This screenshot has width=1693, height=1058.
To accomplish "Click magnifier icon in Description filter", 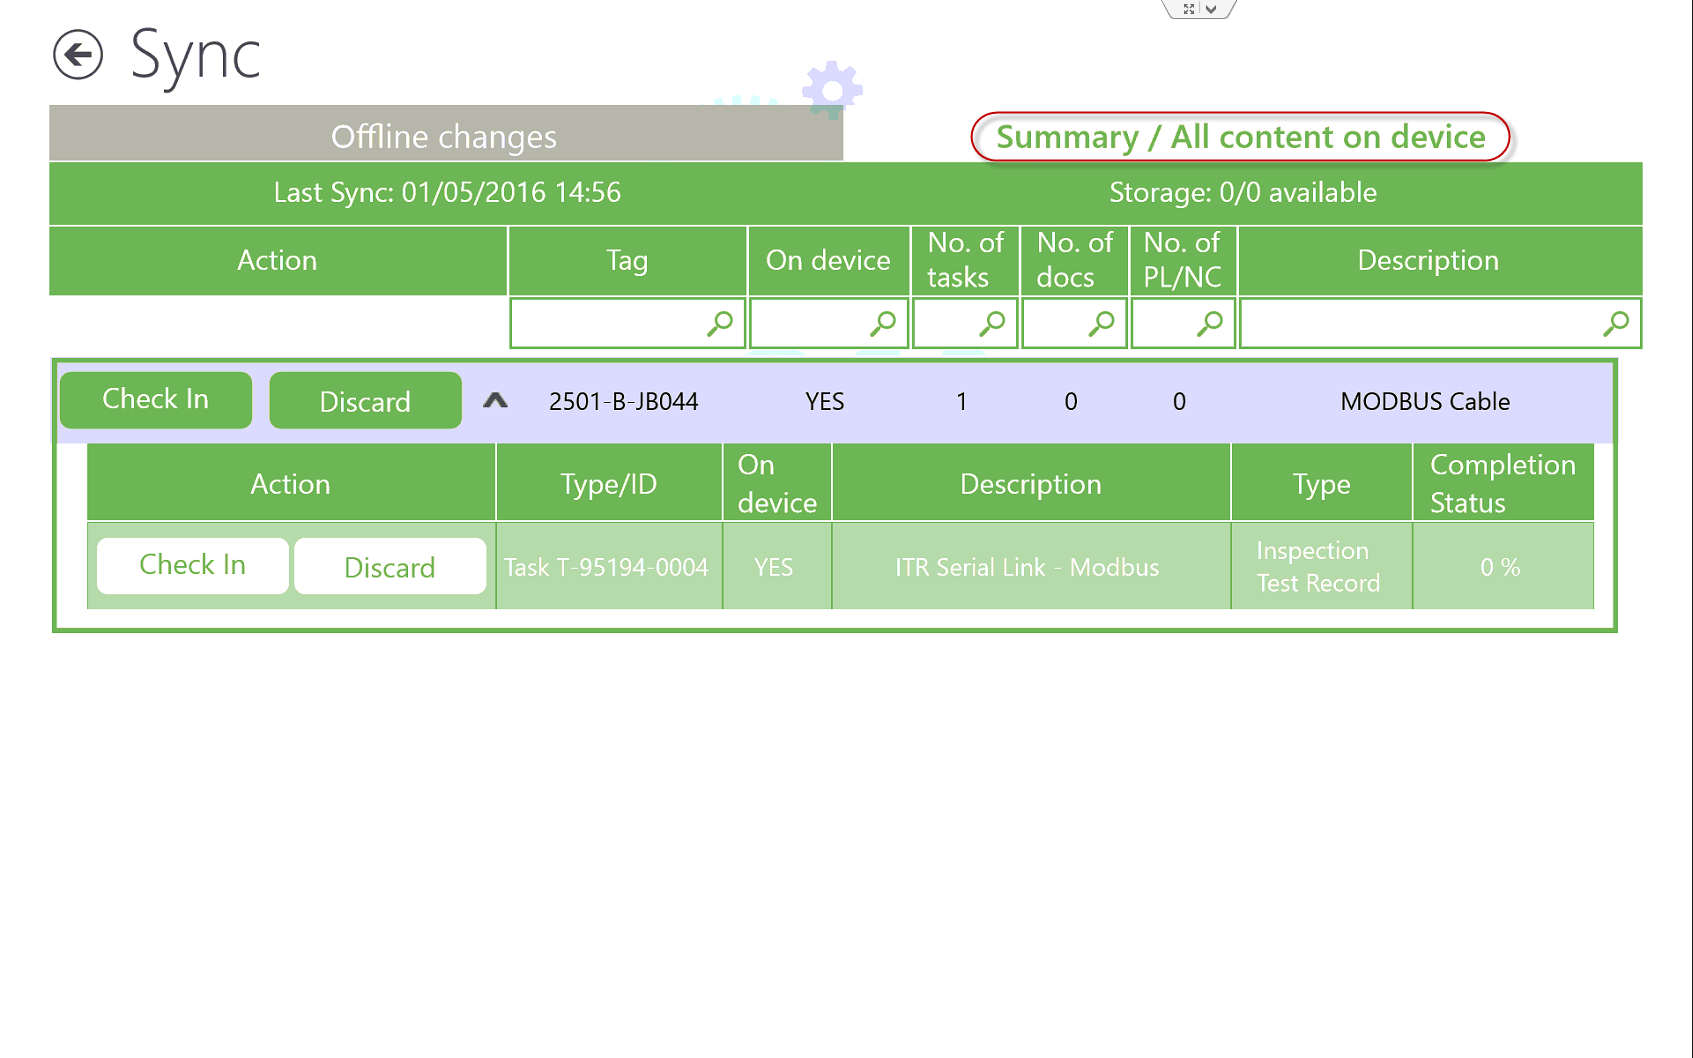I will tap(1616, 323).
